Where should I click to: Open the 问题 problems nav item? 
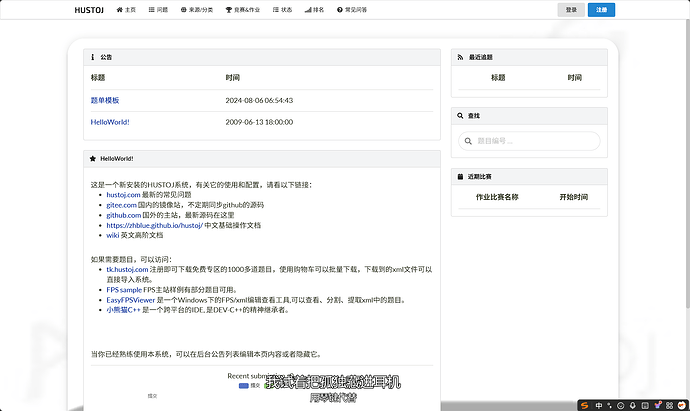pos(159,10)
